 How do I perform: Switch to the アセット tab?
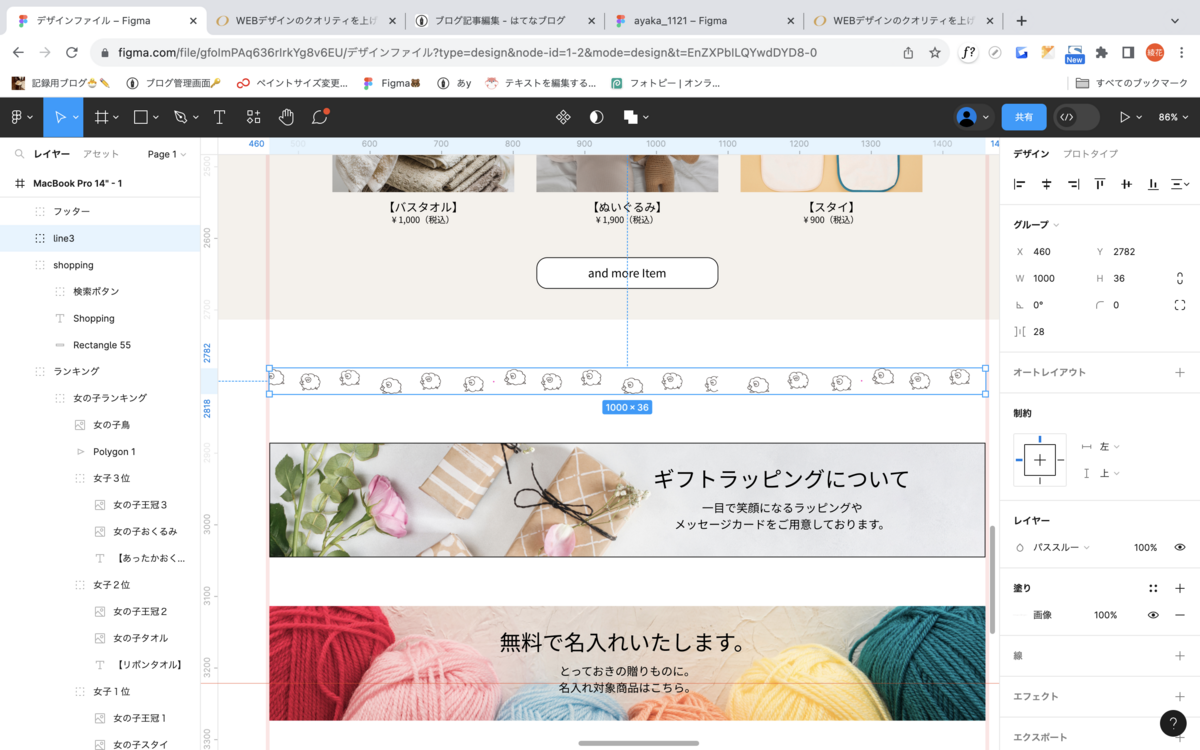coord(100,154)
